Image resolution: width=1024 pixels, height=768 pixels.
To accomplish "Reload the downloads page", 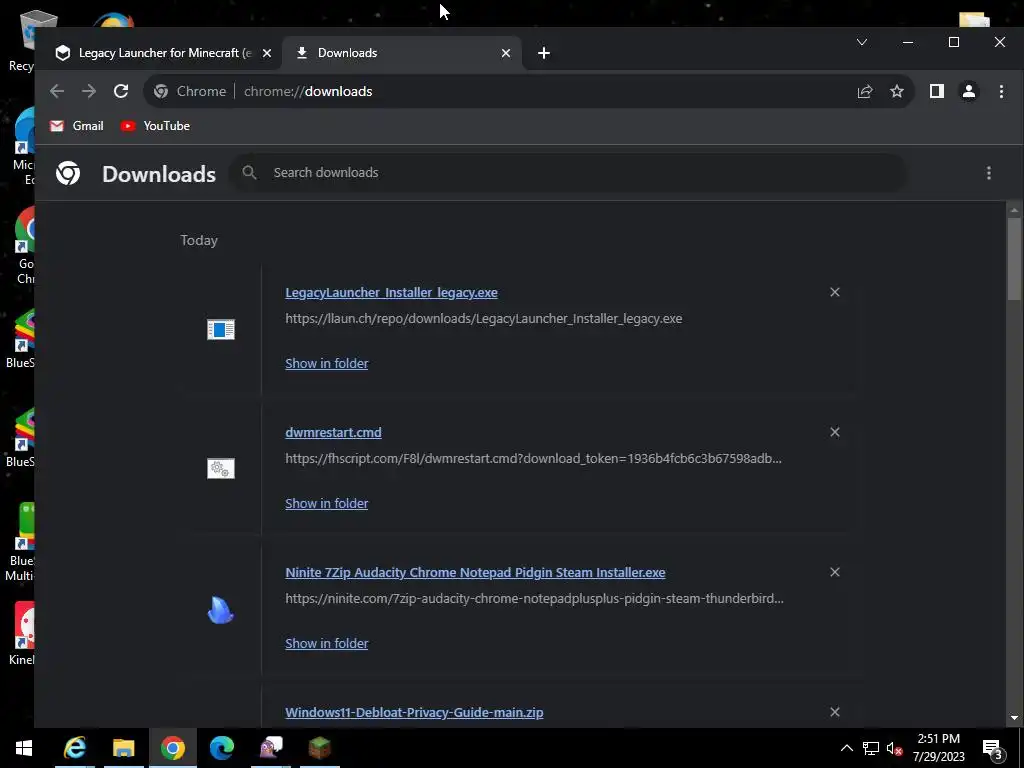I will (121, 91).
